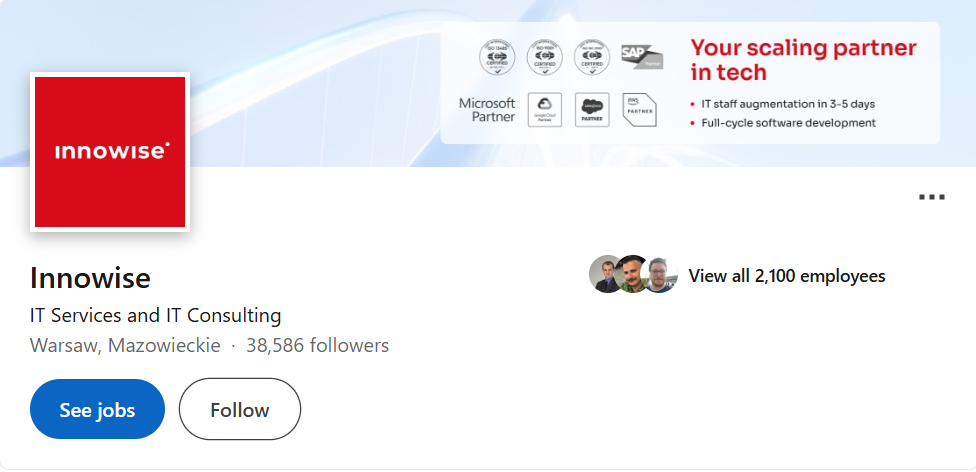Click the ISO 9001 certified badge
Viewport: 976px width, 472px height.
[x=545, y=57]
